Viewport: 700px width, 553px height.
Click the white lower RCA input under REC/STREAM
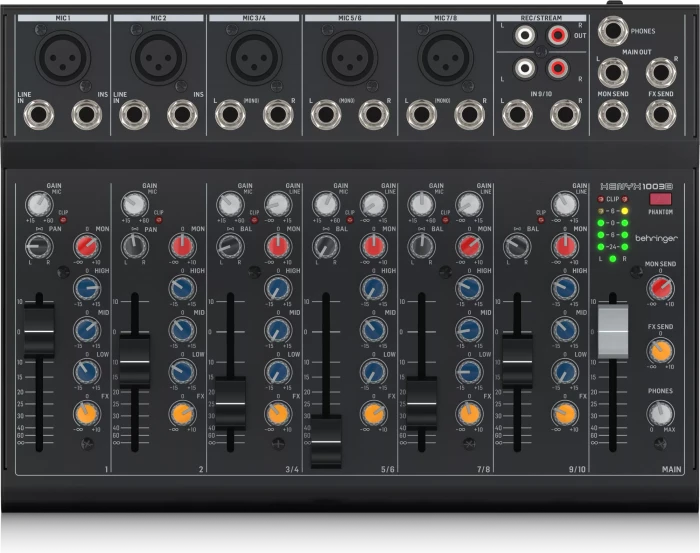(x=525, y=68)
